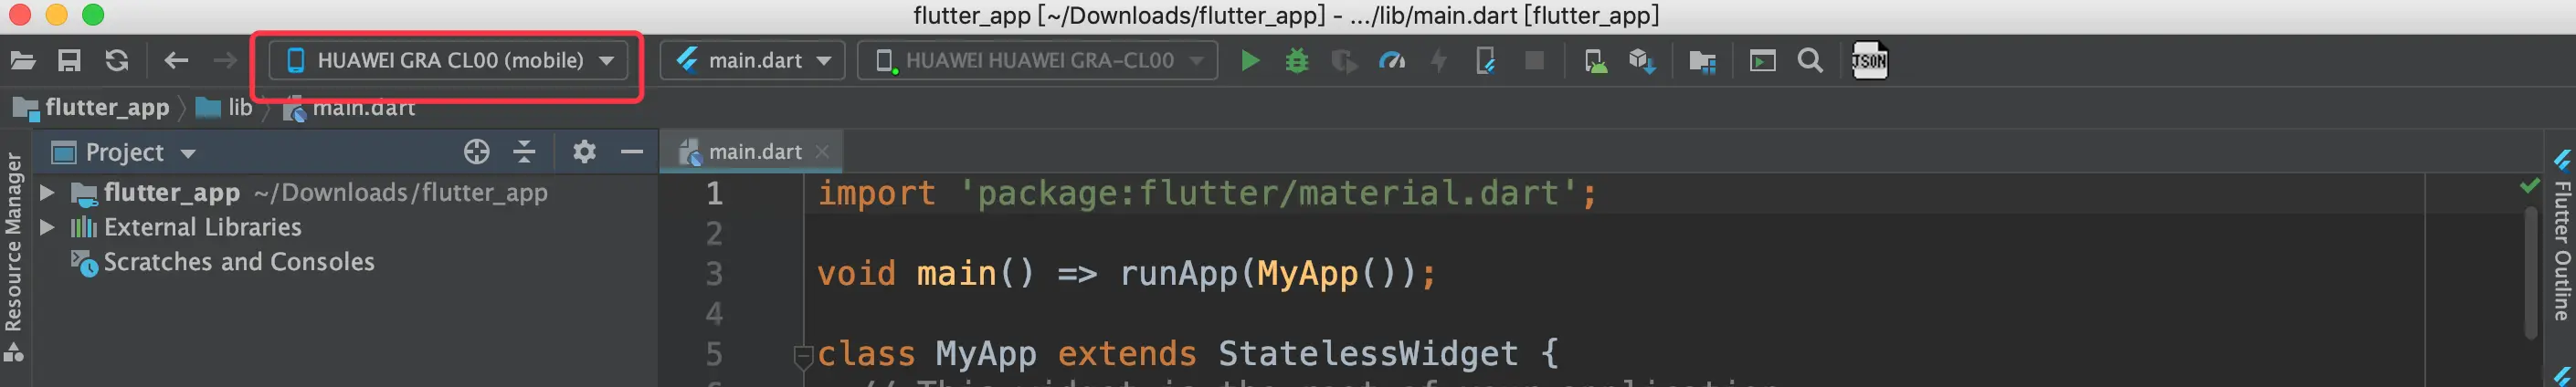Fold the MyApp class with gutter marker
Screen dimensions: 2576x387
coord(803,355)
